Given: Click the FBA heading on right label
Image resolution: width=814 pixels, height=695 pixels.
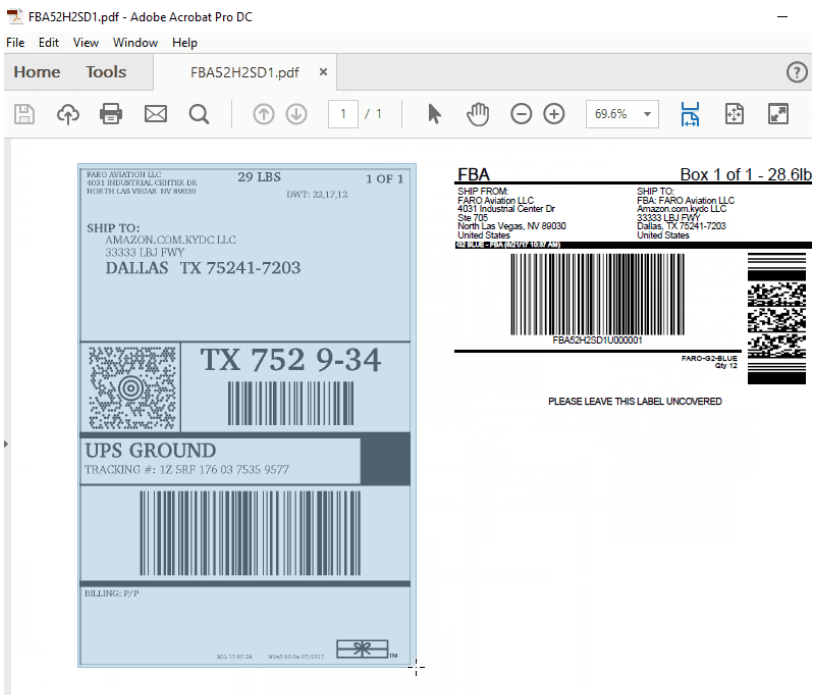Looking at the screenshot, I should [x=473, y=174].
